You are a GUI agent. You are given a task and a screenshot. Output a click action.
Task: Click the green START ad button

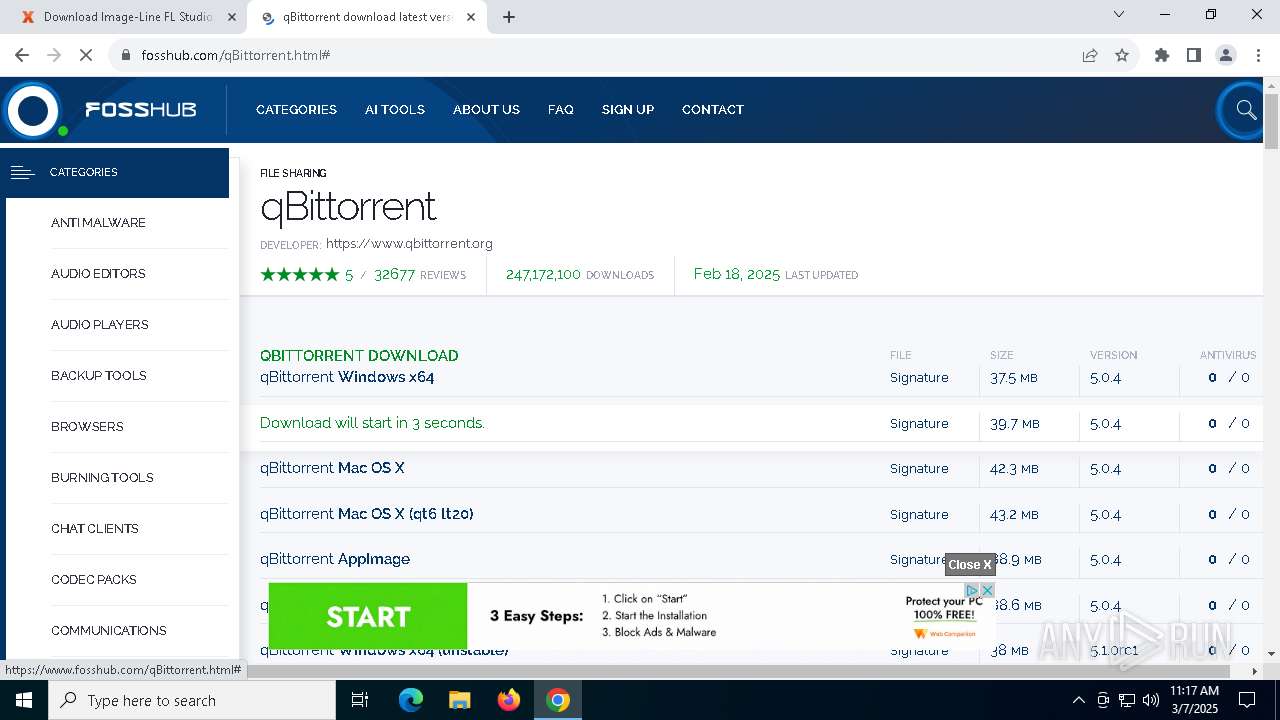[x=368, y=617]
